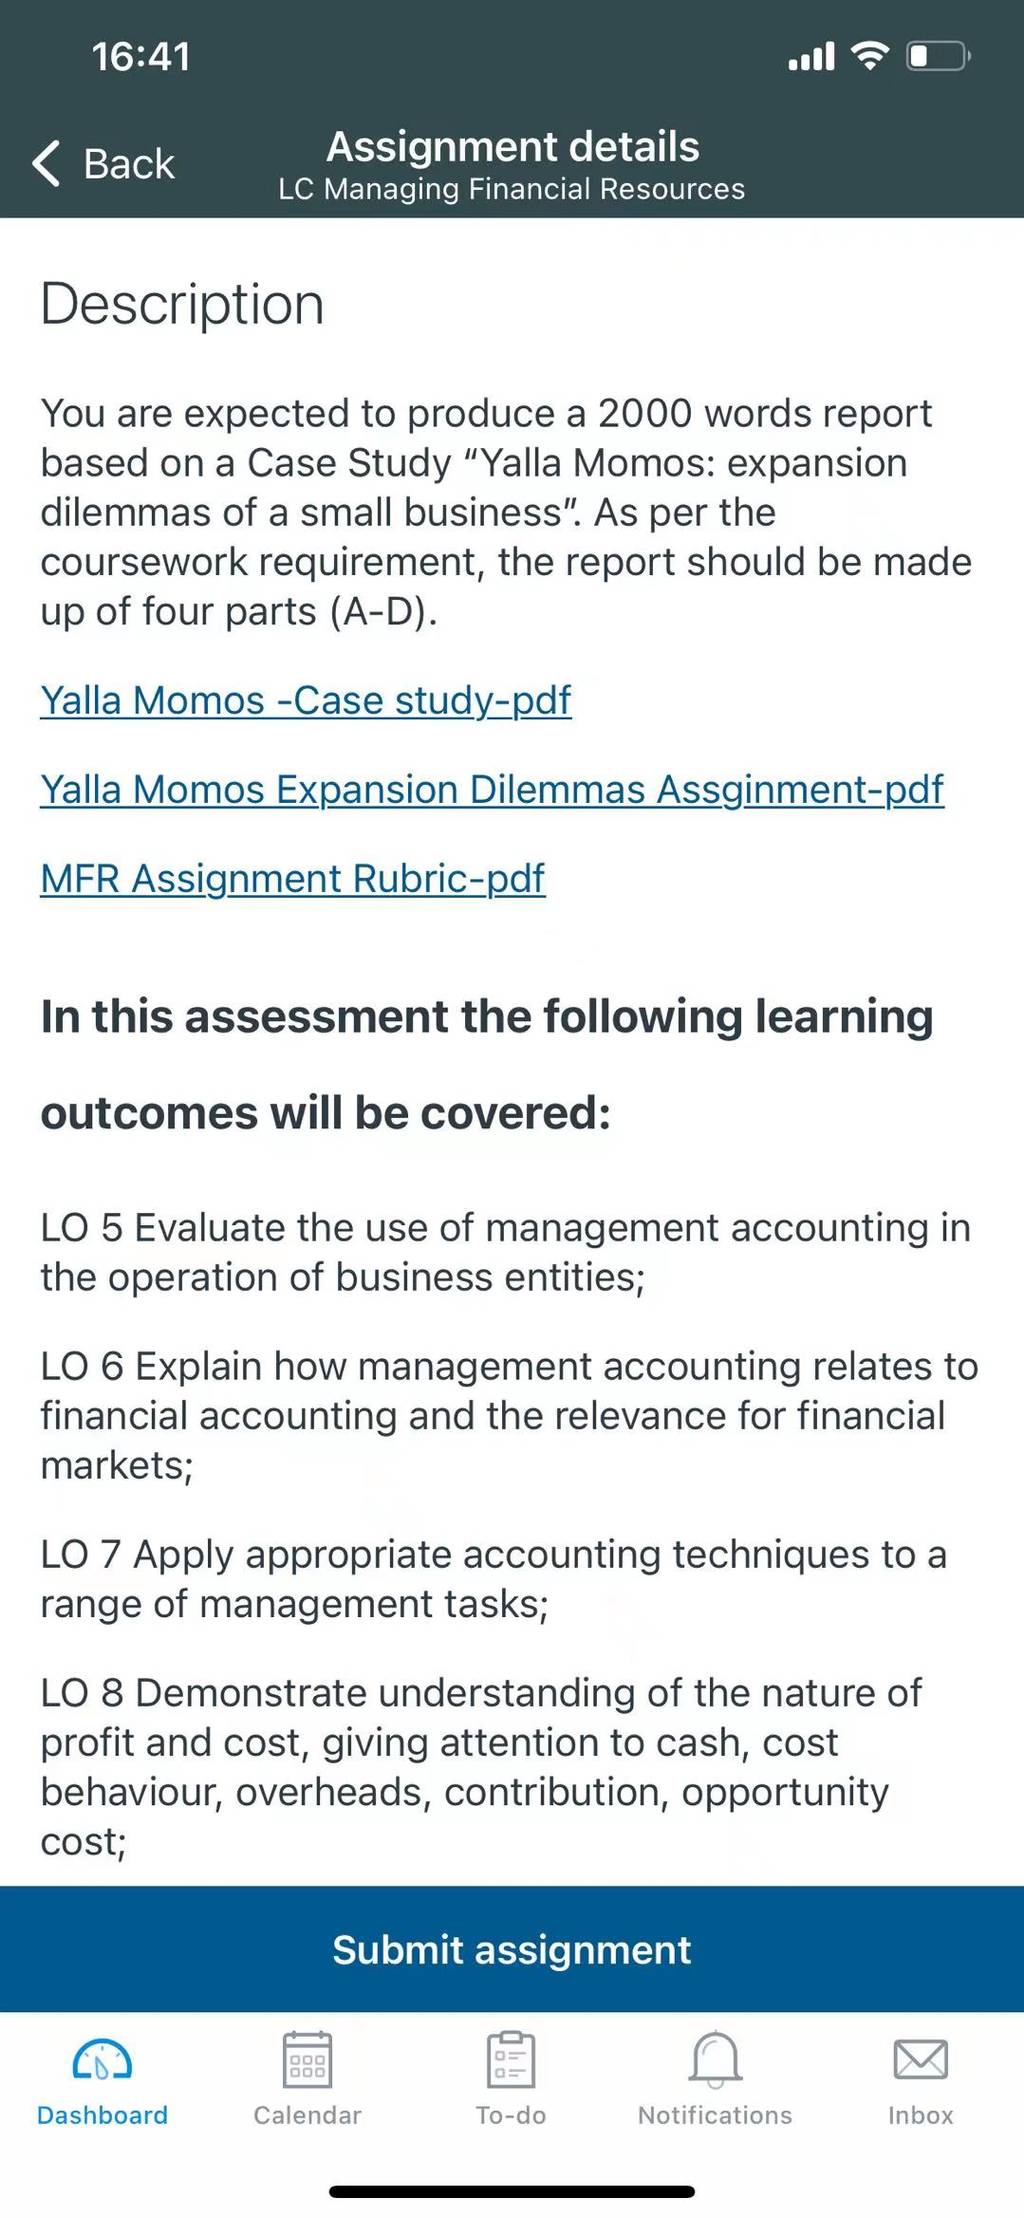Tap the home indicator bar
This screenshot has width=1024, height=2218.
(512, 2192)
